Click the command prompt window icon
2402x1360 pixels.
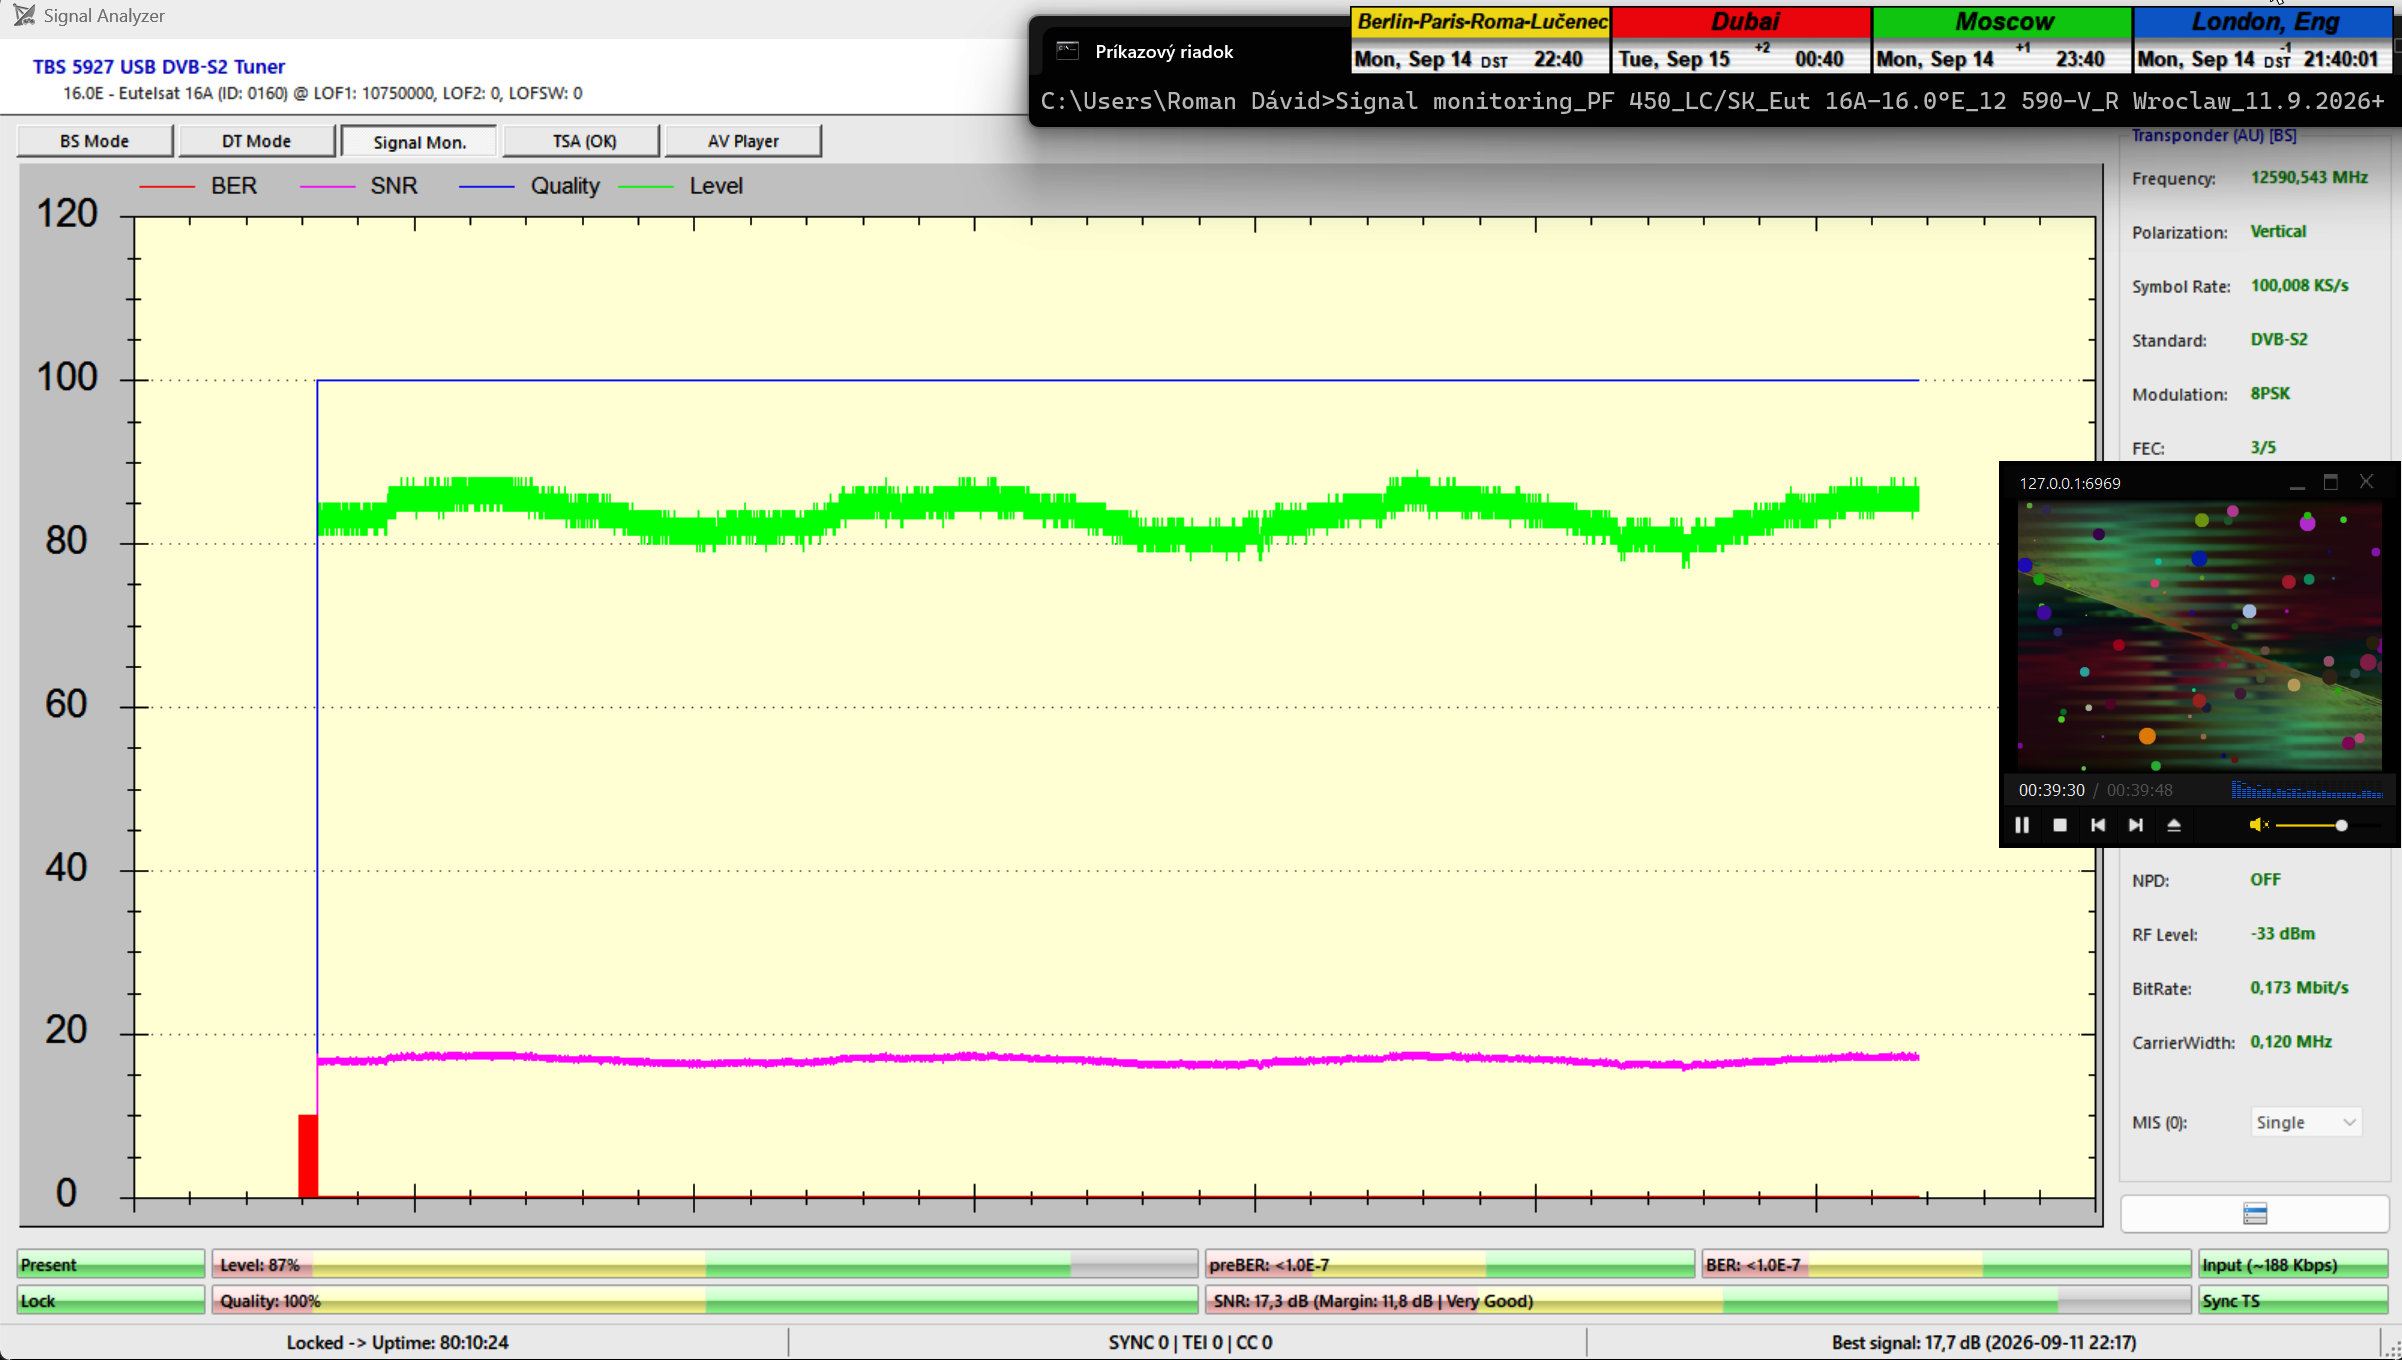coord(1068,51)
